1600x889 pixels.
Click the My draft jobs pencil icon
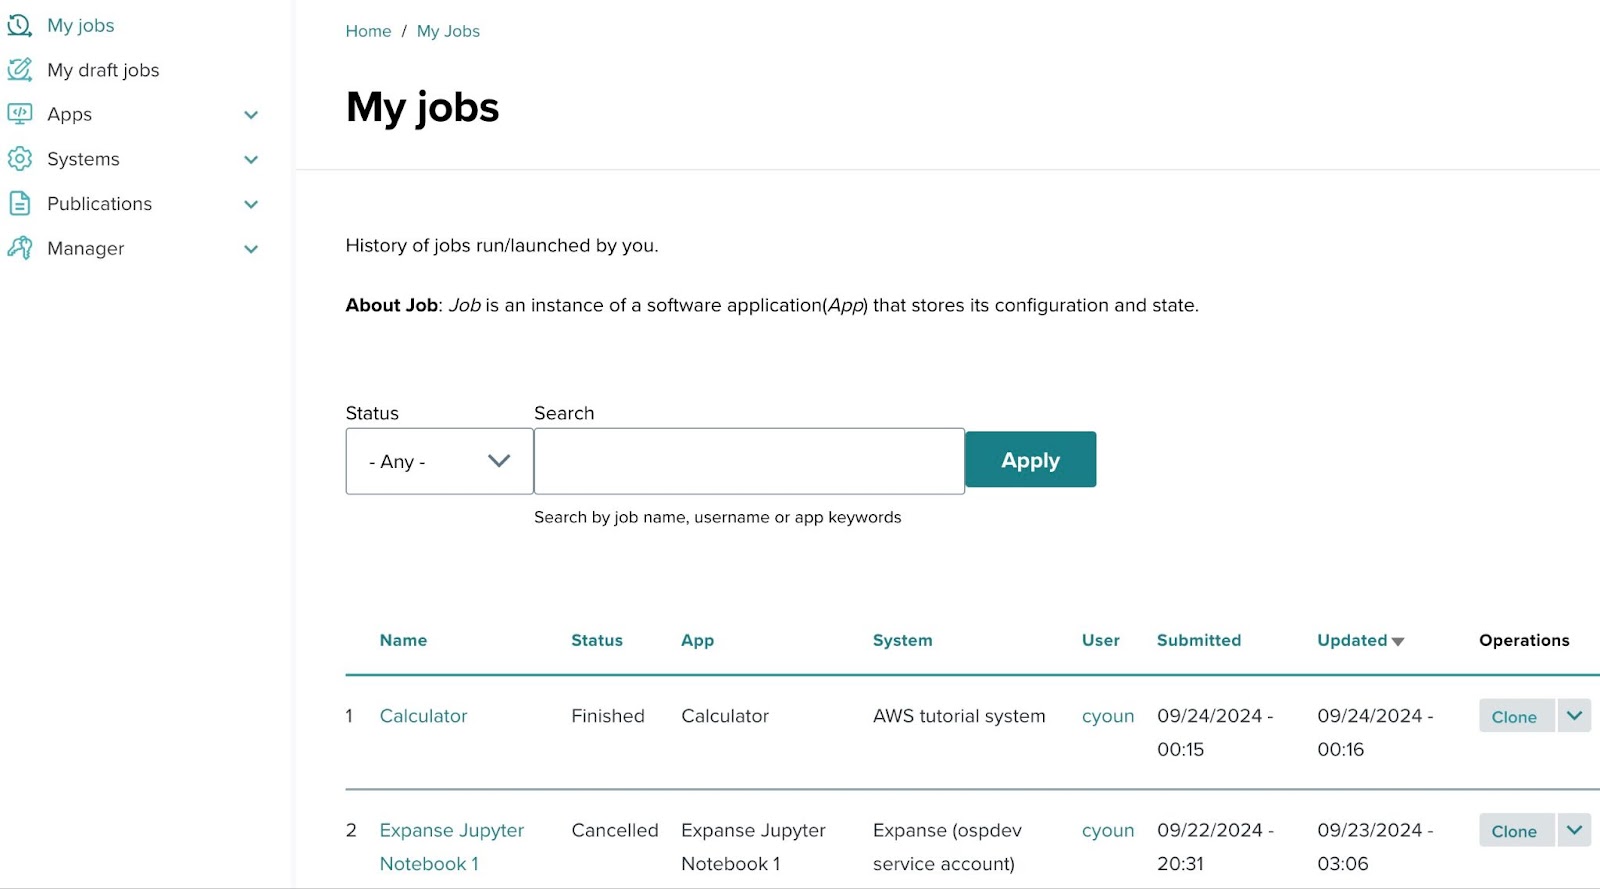point(20,70)
